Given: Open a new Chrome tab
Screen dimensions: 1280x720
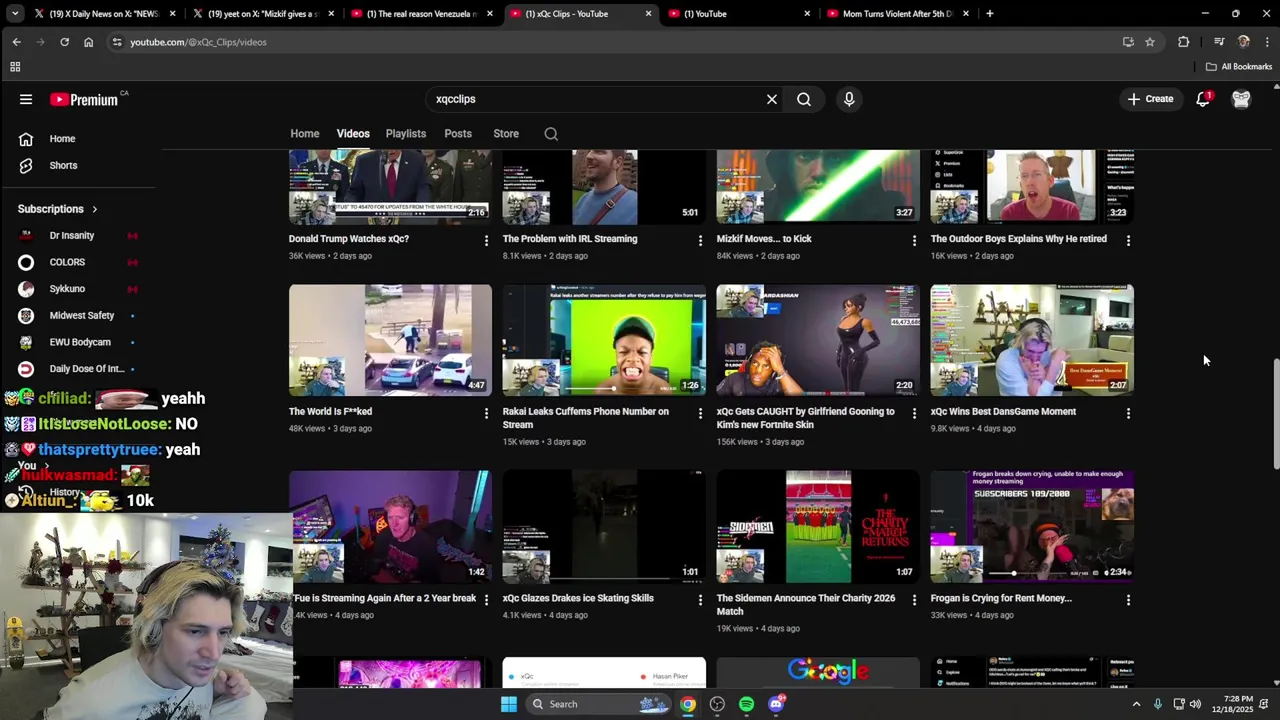Looking at the screenshot, I should (989, 14).
